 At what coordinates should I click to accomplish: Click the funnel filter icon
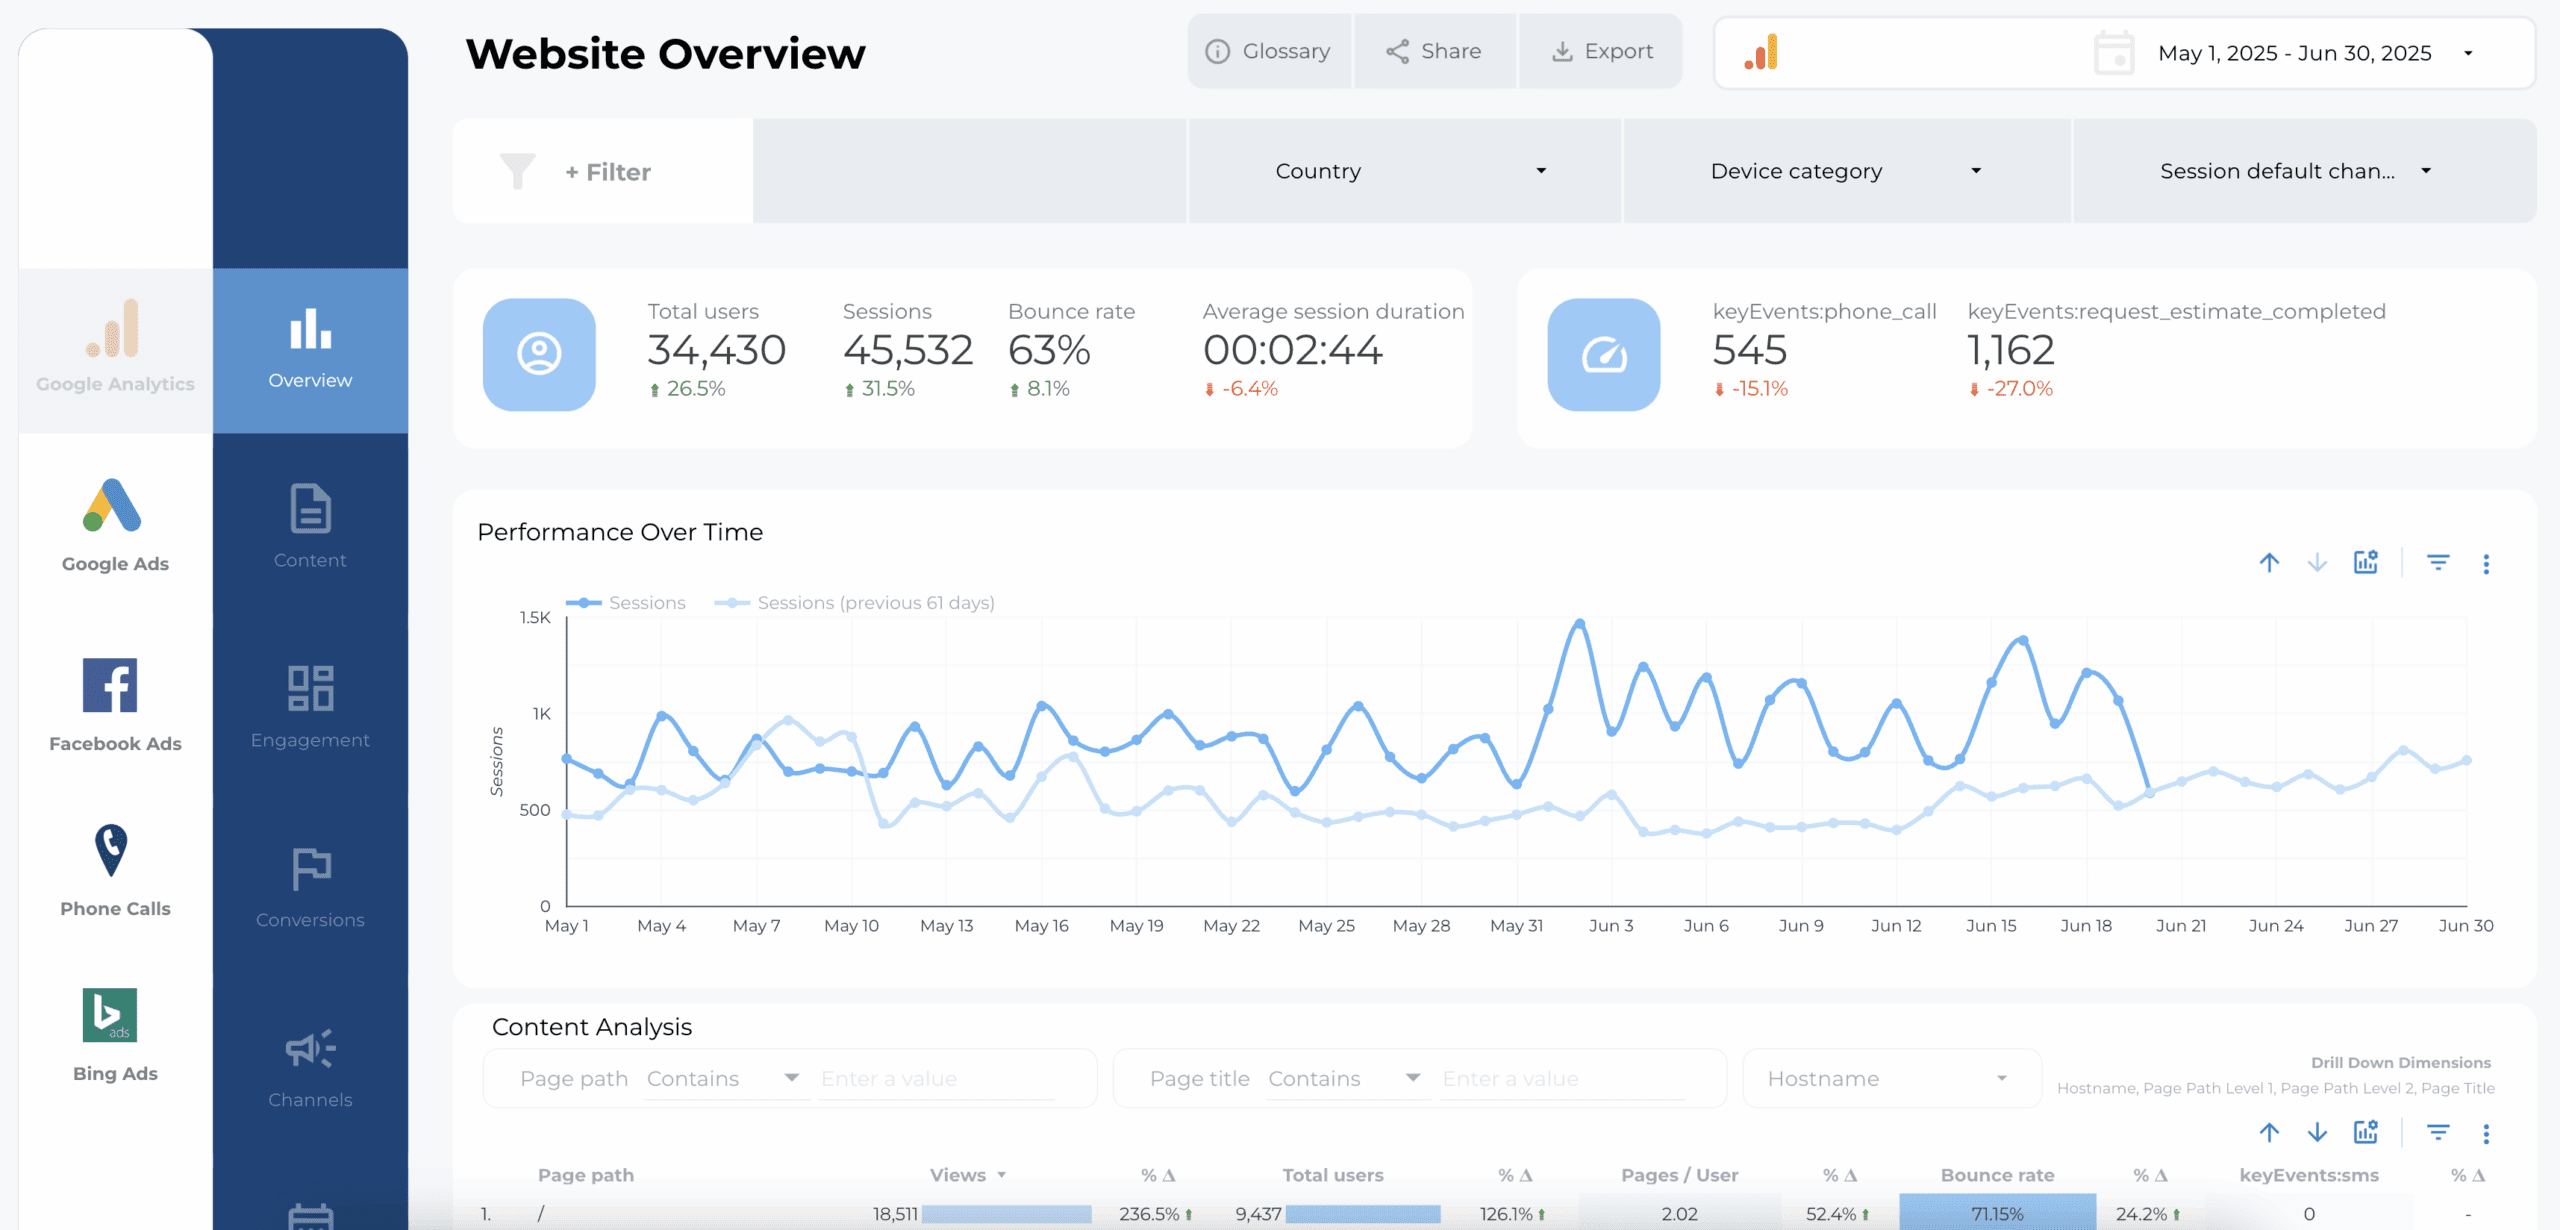coord(518,171)
